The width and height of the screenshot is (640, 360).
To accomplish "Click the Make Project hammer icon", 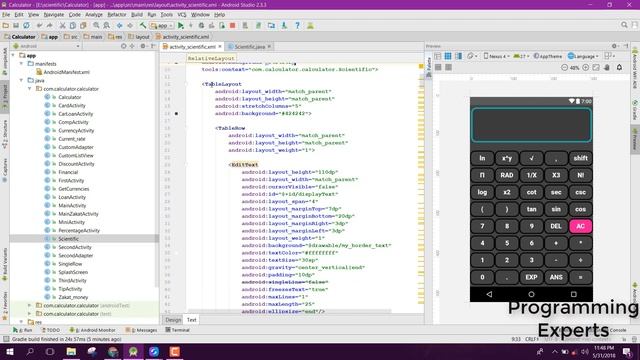I will point(142,25).
